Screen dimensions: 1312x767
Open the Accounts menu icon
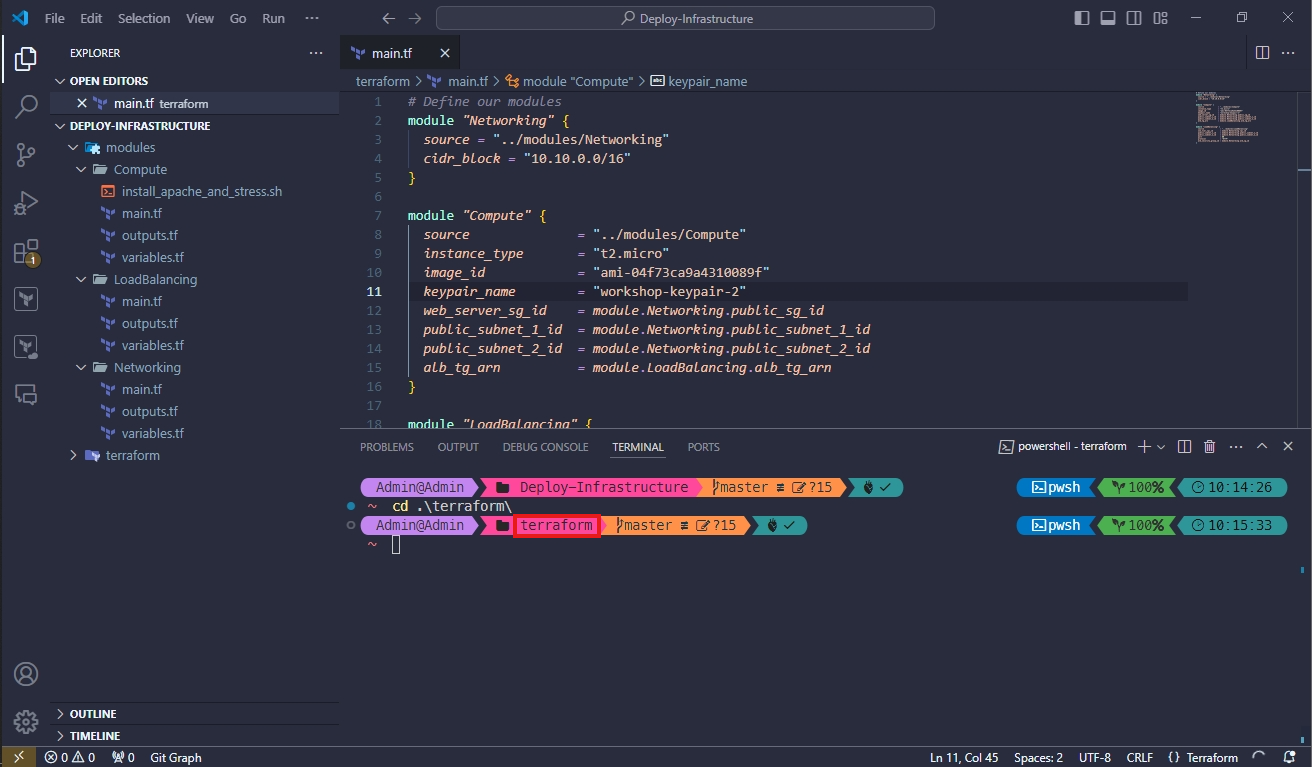(x=26, y=674)
